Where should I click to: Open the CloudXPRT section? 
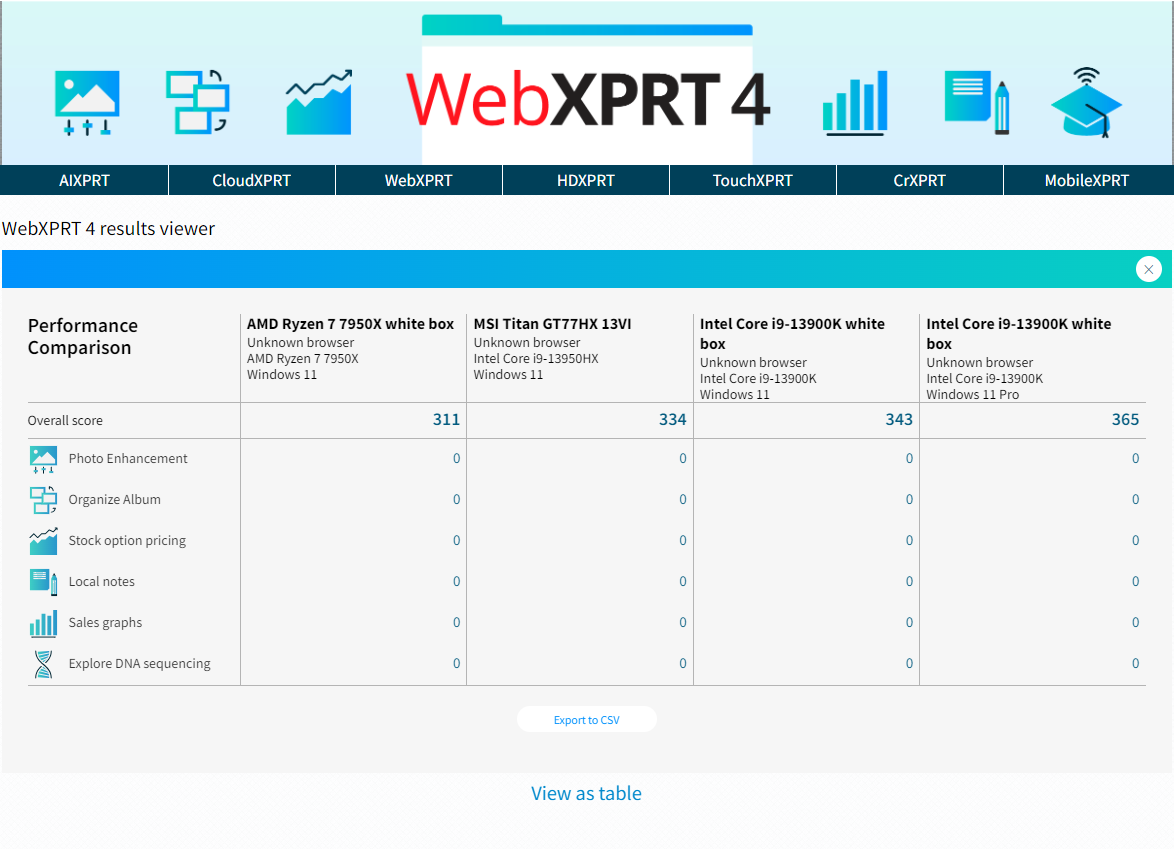(251, 180)
